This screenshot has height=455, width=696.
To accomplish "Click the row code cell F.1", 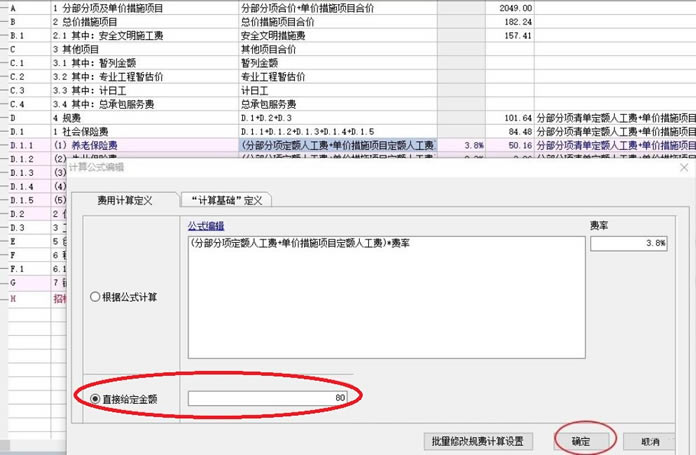I will pyautogui.click(x=29, y=269).
